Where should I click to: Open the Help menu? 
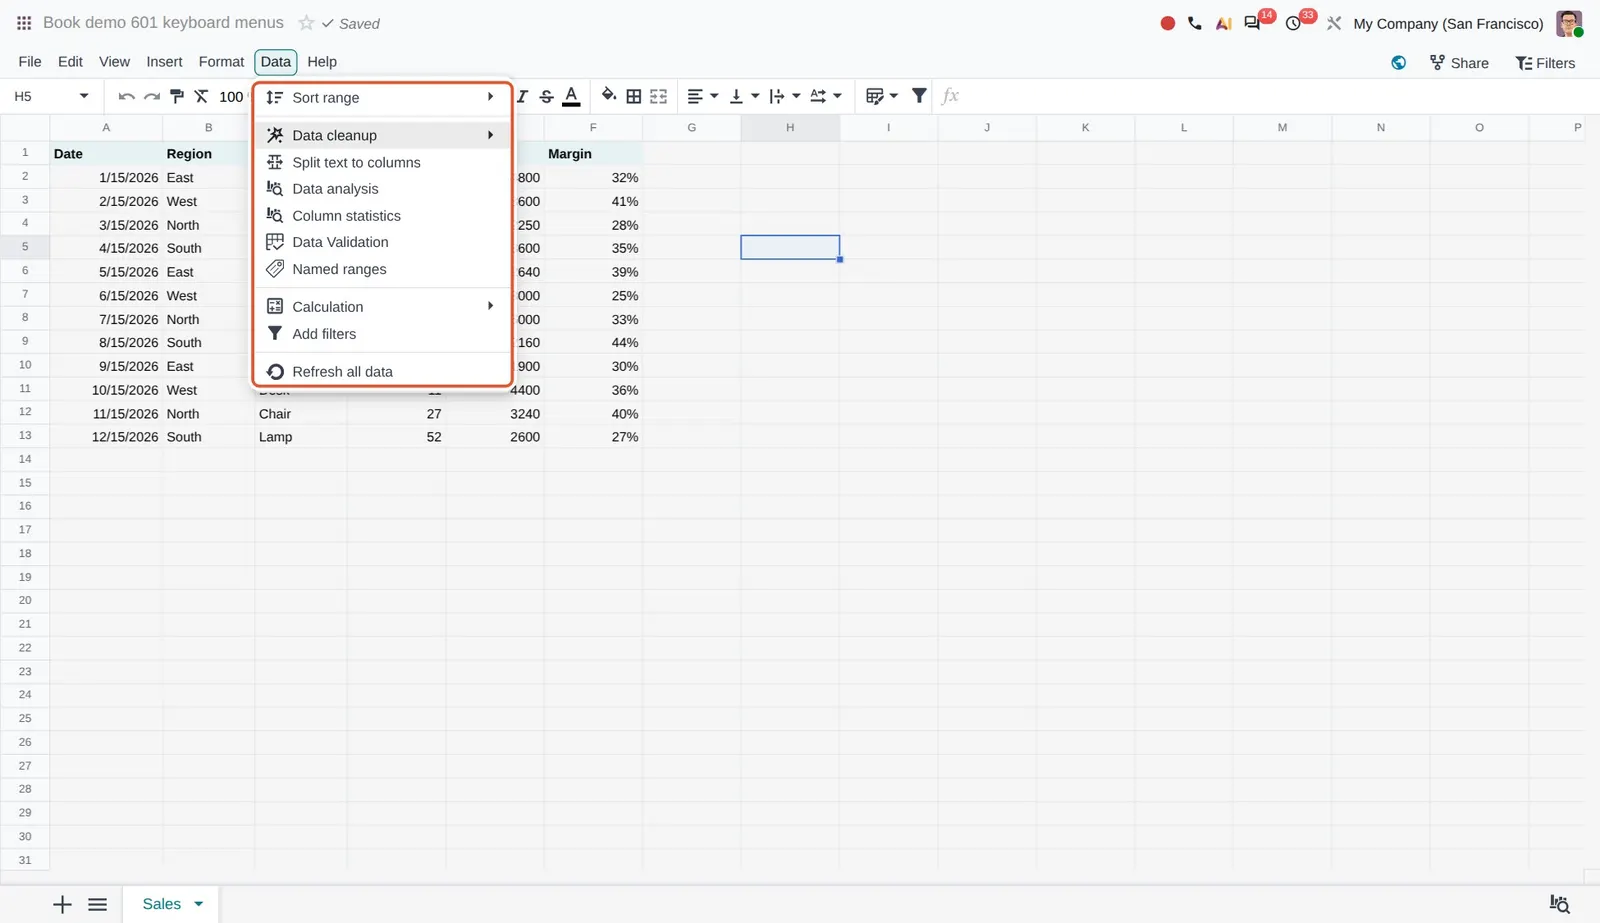click(x=322, y=61)
